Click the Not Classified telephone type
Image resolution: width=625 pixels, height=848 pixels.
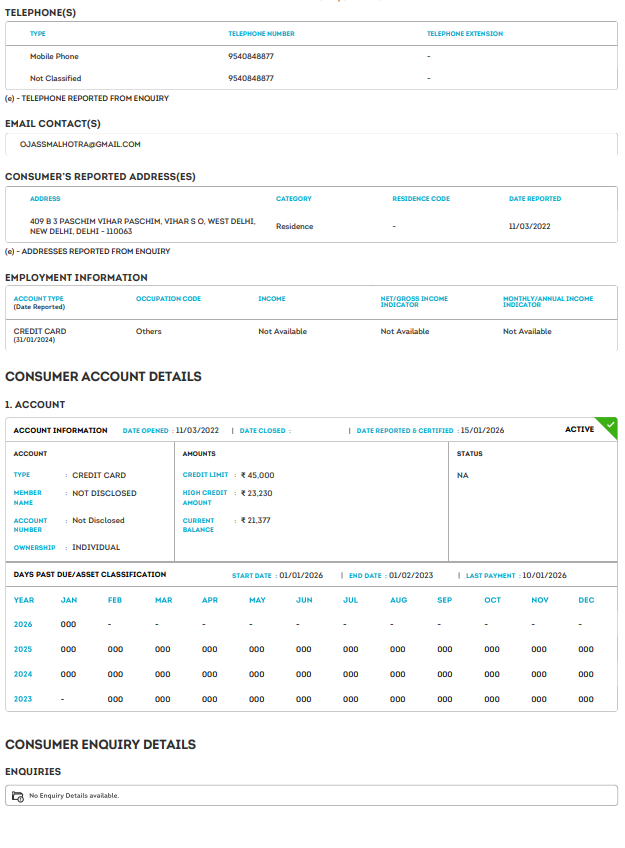[55, 78]
